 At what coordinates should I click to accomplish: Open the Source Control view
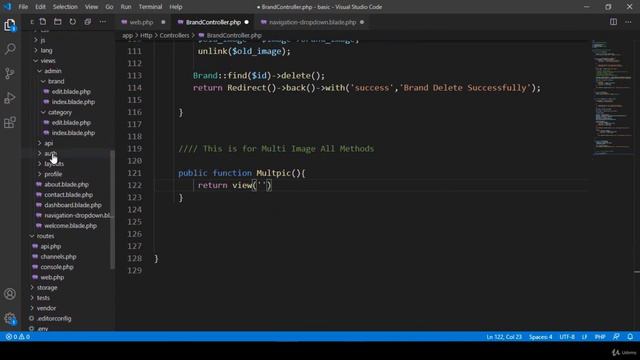click(10, 73)
